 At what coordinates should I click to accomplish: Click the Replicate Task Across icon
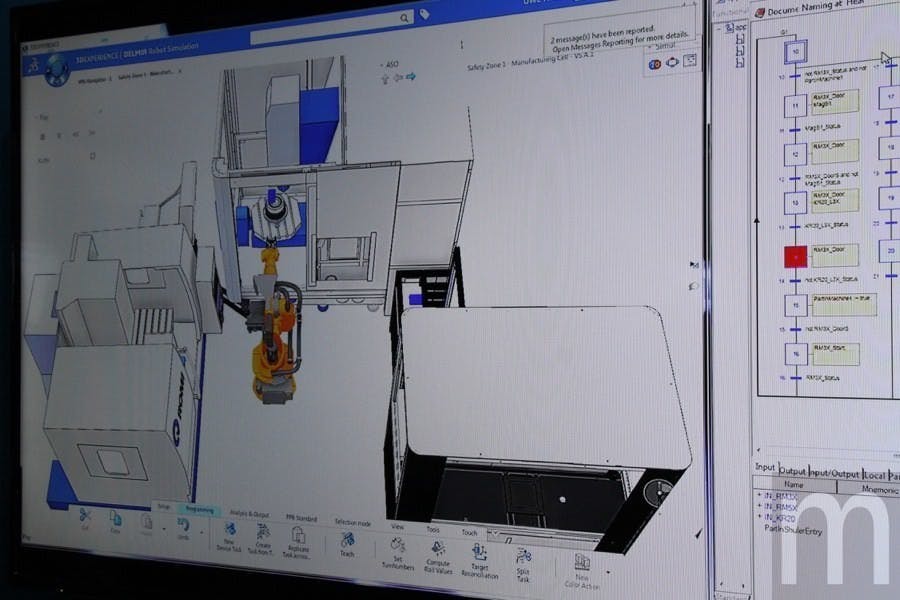pyautogui.click(x=298, y=535)
